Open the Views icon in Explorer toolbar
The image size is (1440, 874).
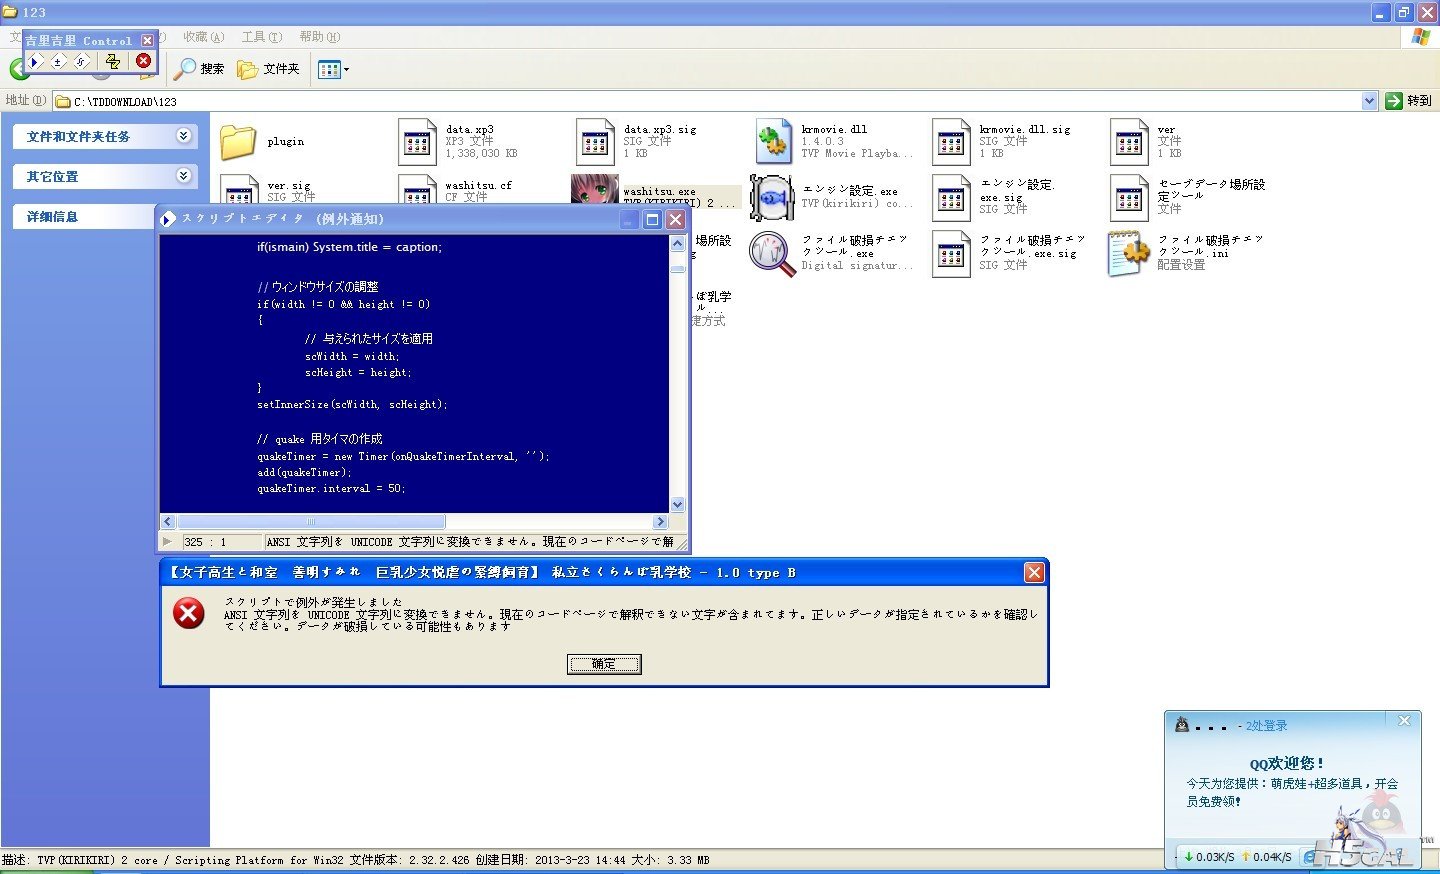pyautogui.click(x=329, y=69)
